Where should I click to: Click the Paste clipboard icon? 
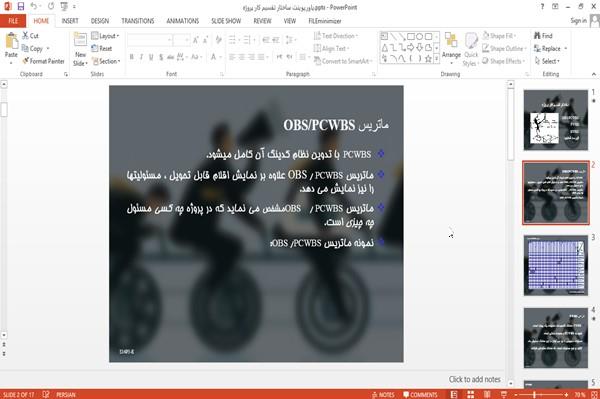tap(11, 41)
